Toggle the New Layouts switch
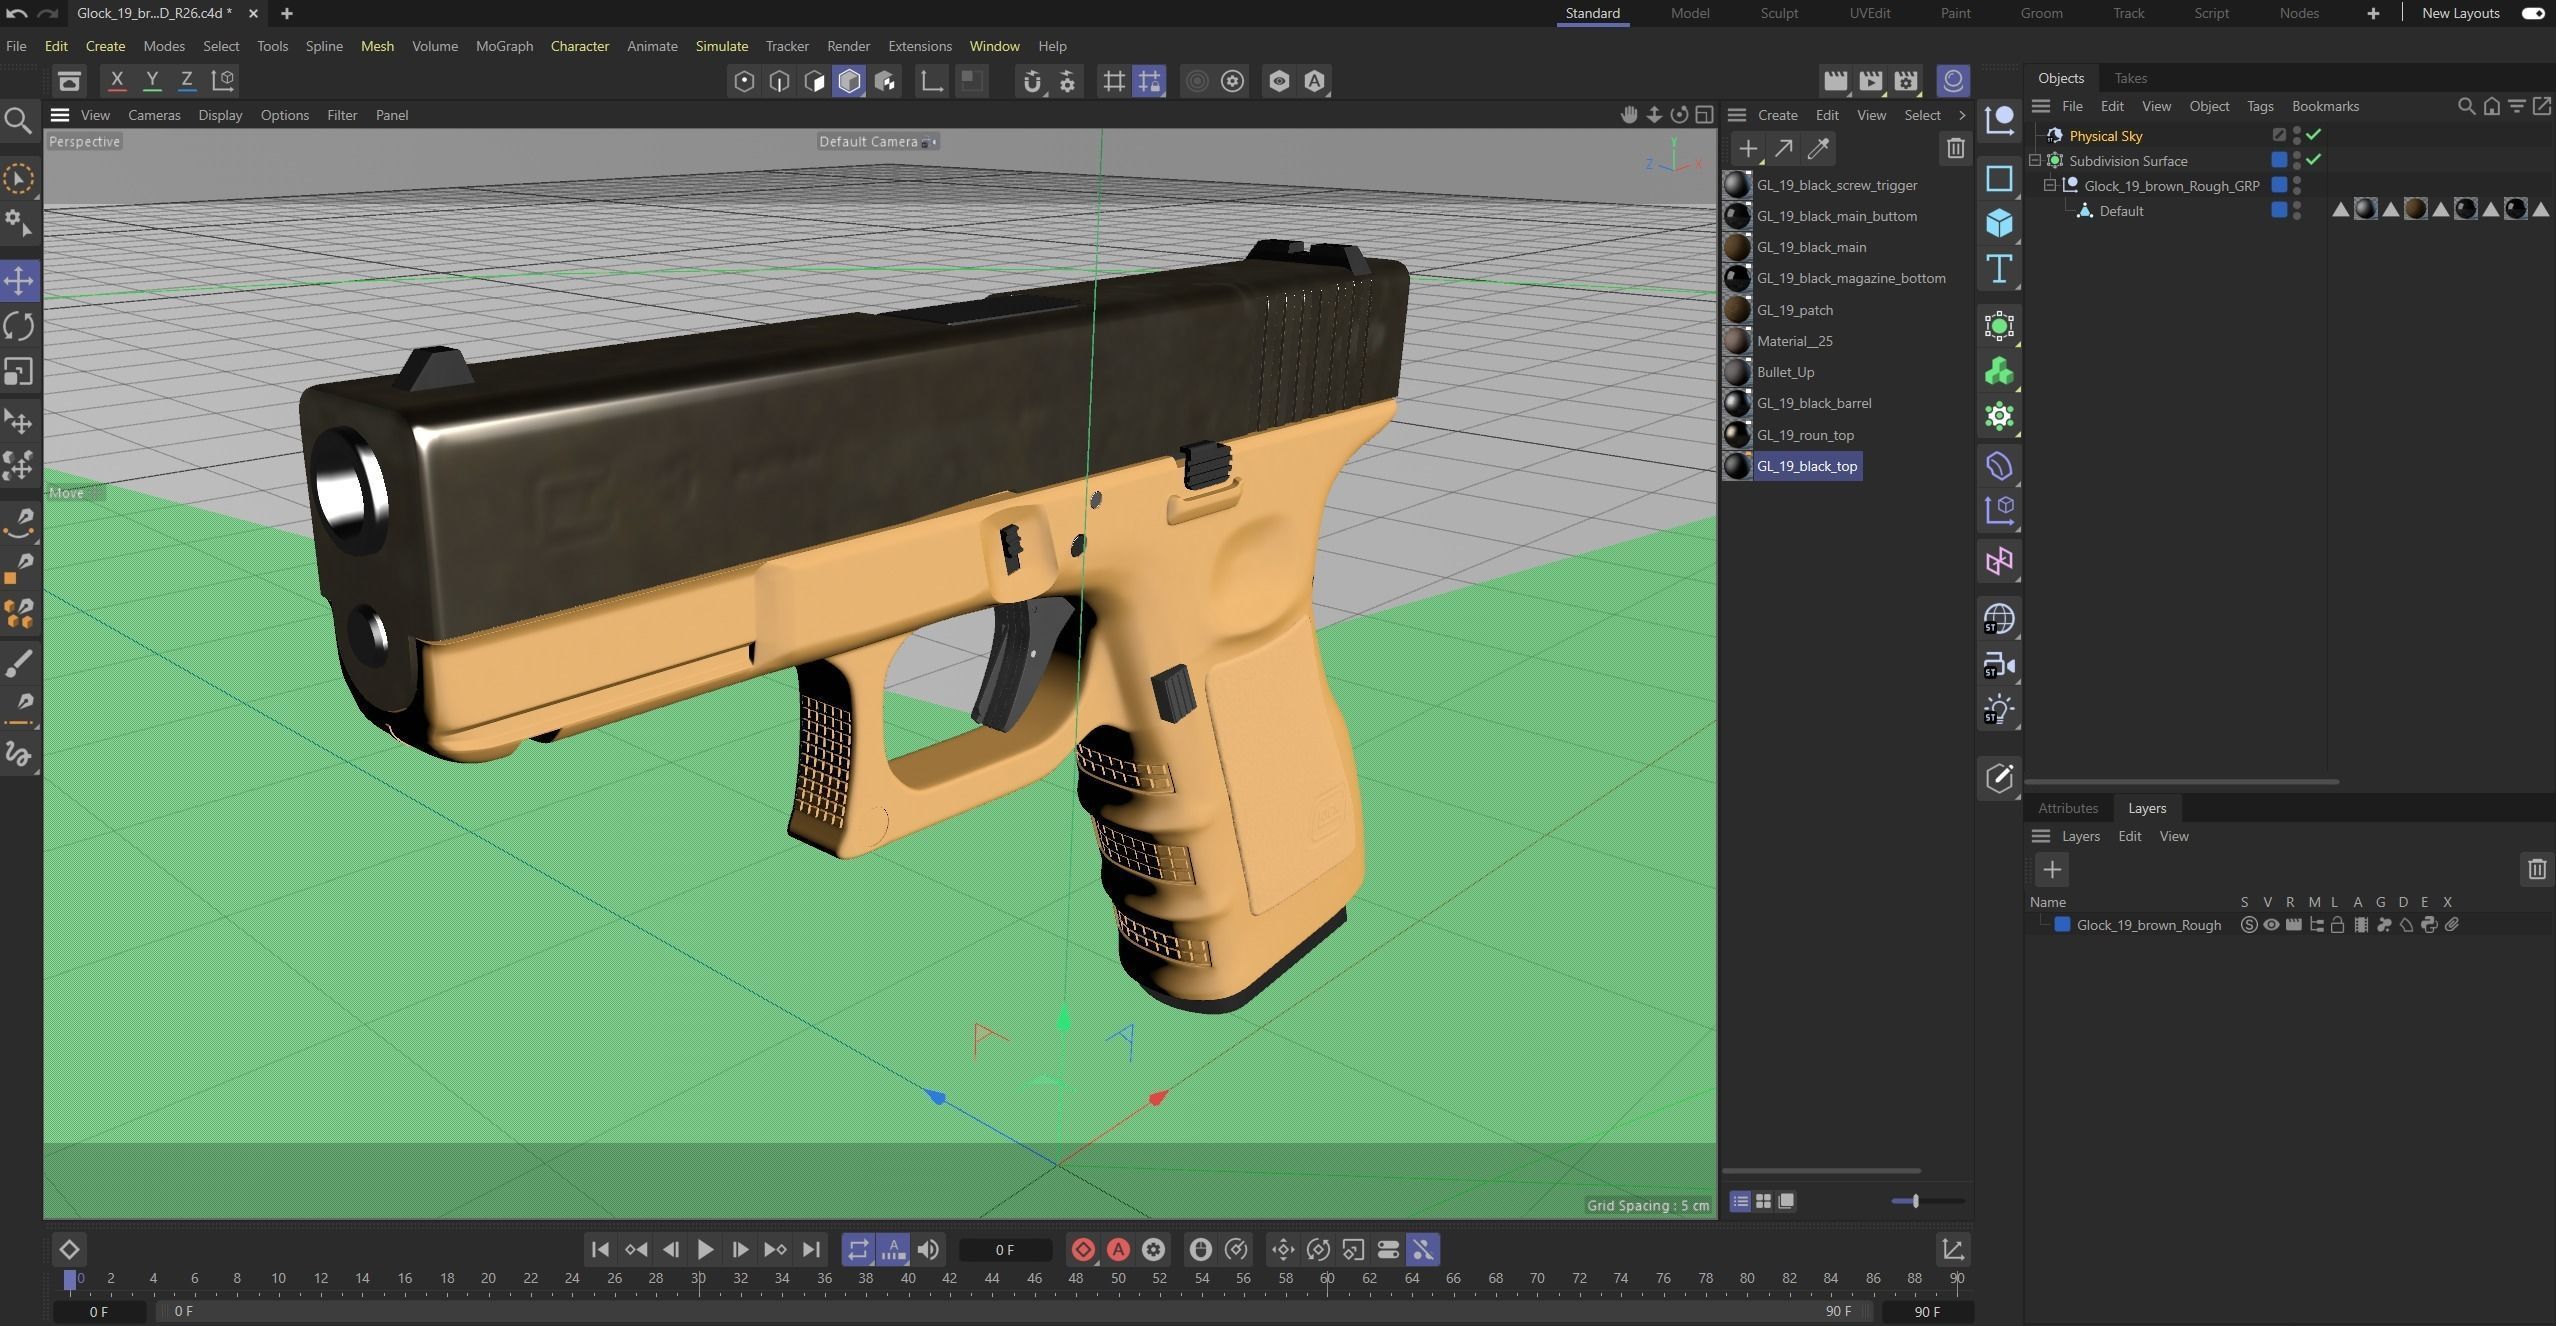This screenshot has width=2556, height=1326. tap(2532, 13)
